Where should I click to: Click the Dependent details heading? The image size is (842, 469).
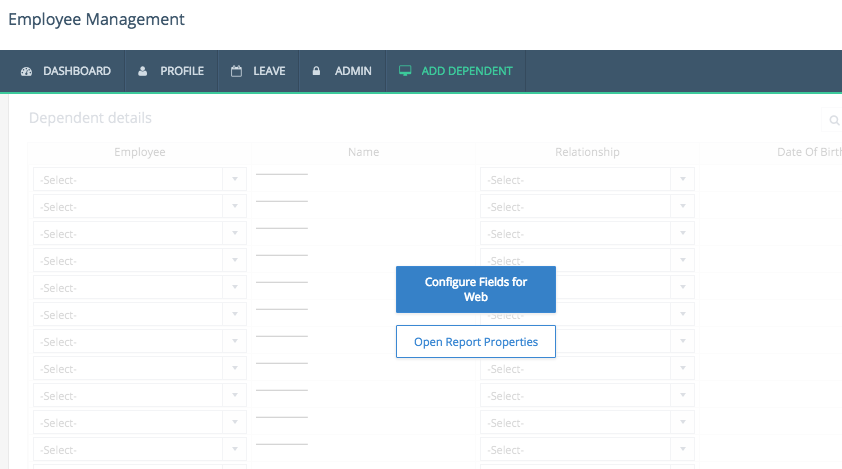point(90,118)
